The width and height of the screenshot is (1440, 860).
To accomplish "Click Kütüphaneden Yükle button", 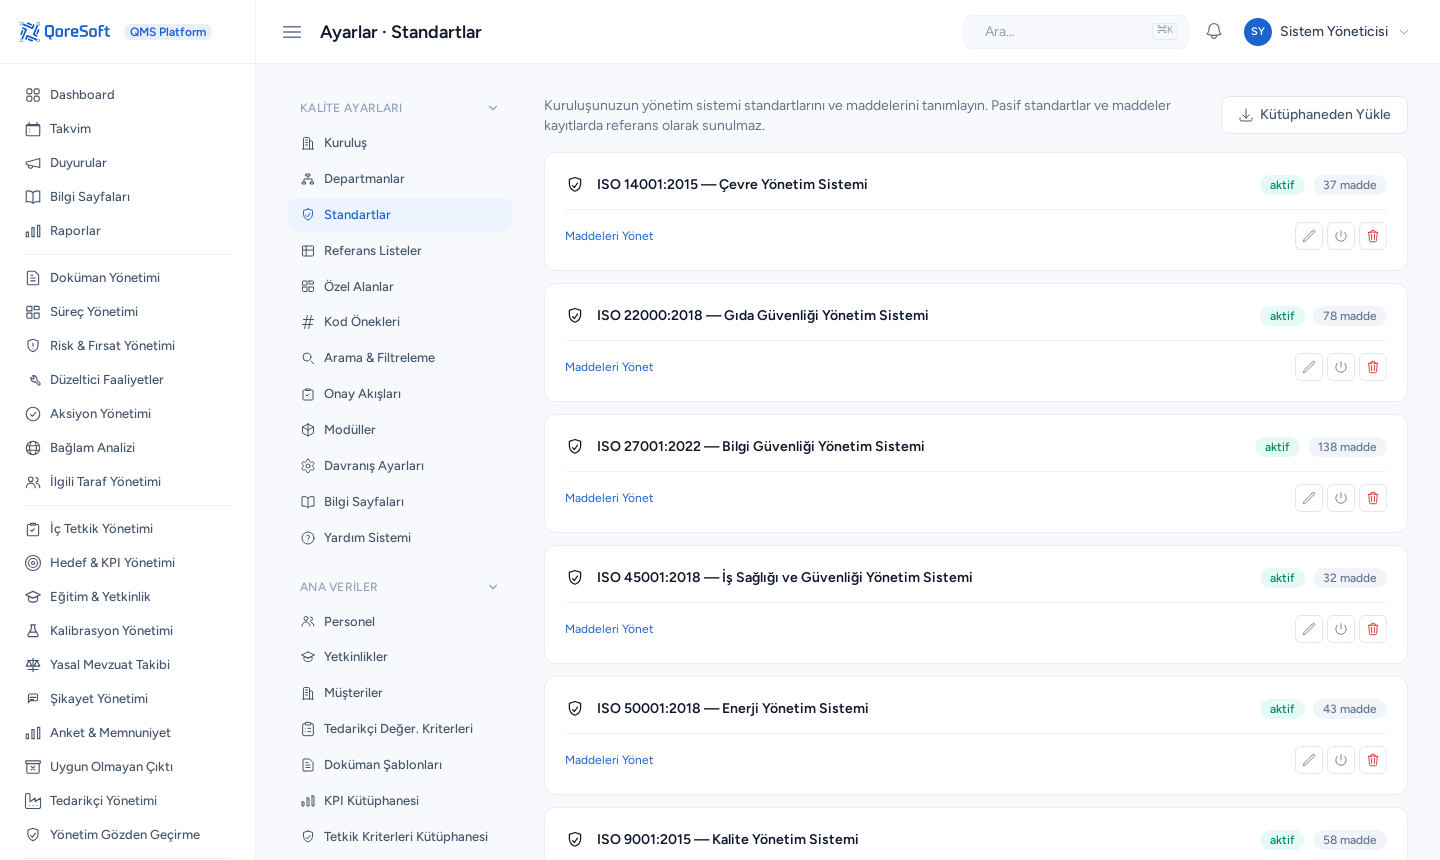I will tap(1314, 115).
